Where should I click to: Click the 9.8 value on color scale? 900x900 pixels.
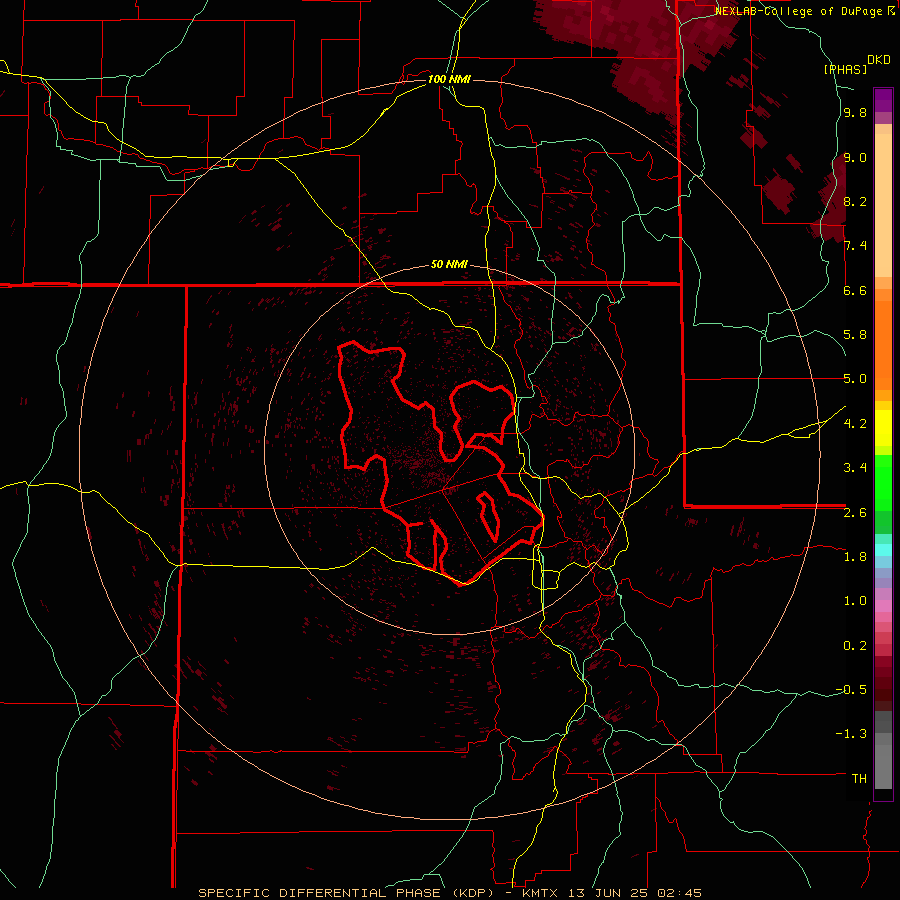click(x=855, y=112)
